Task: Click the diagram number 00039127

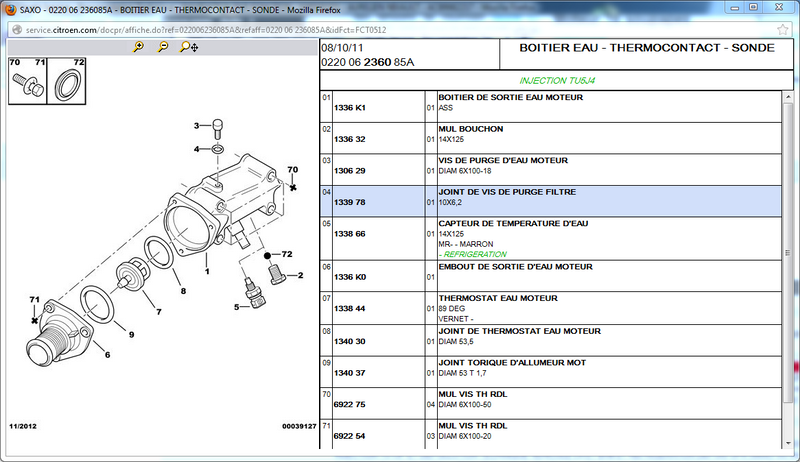Action: coord(299,426)
